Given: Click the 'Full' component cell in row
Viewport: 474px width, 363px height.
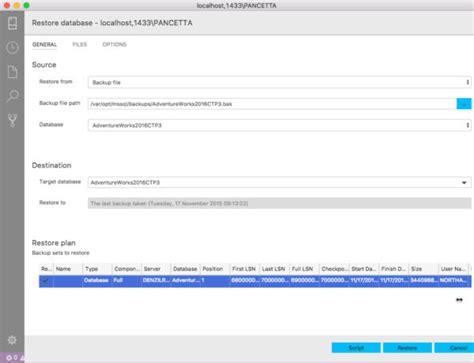Looking at the screenshot, I should click(126, 281).
